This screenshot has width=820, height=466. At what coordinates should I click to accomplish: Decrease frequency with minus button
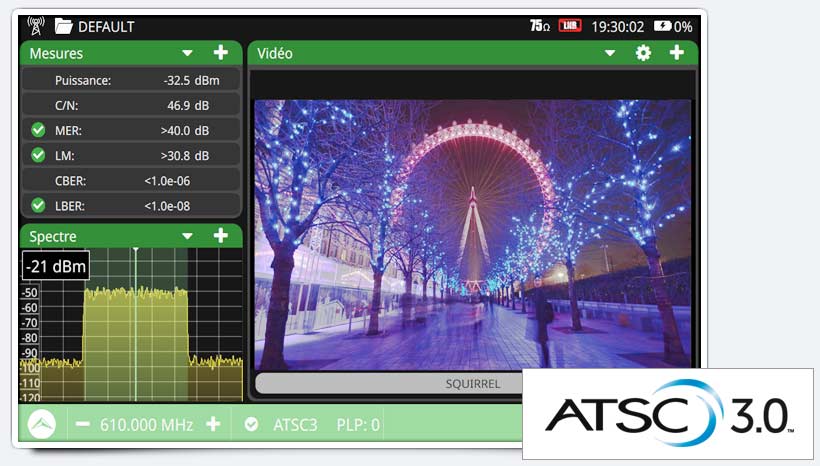[x=83, y=424]
